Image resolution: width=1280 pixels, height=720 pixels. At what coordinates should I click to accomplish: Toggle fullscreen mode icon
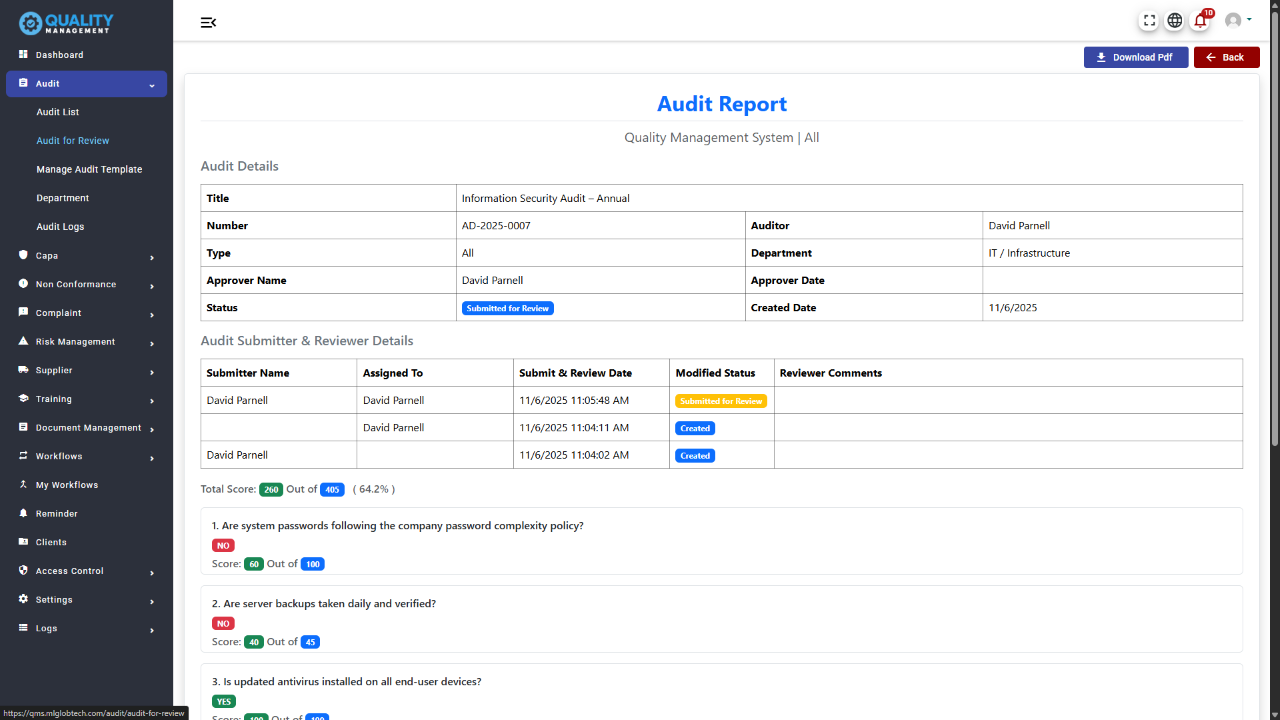(x=1149, y=20)
